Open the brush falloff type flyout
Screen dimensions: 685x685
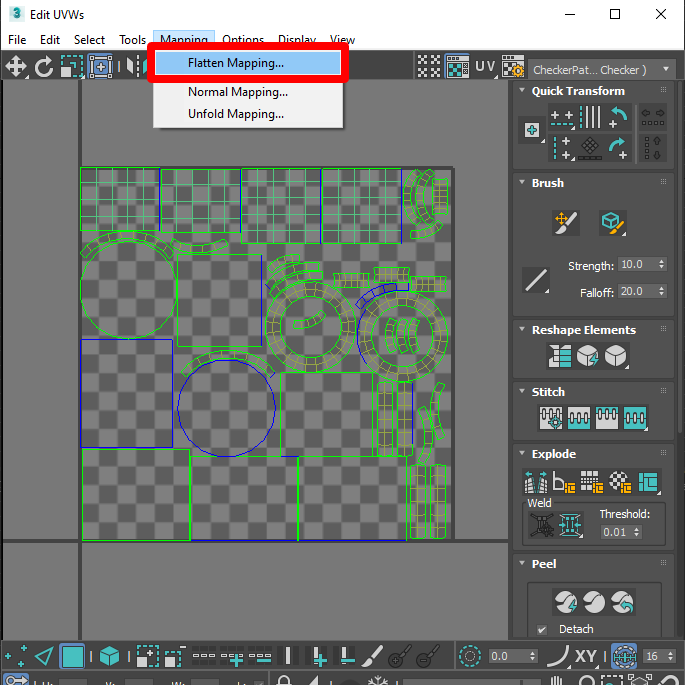point(536,280)
